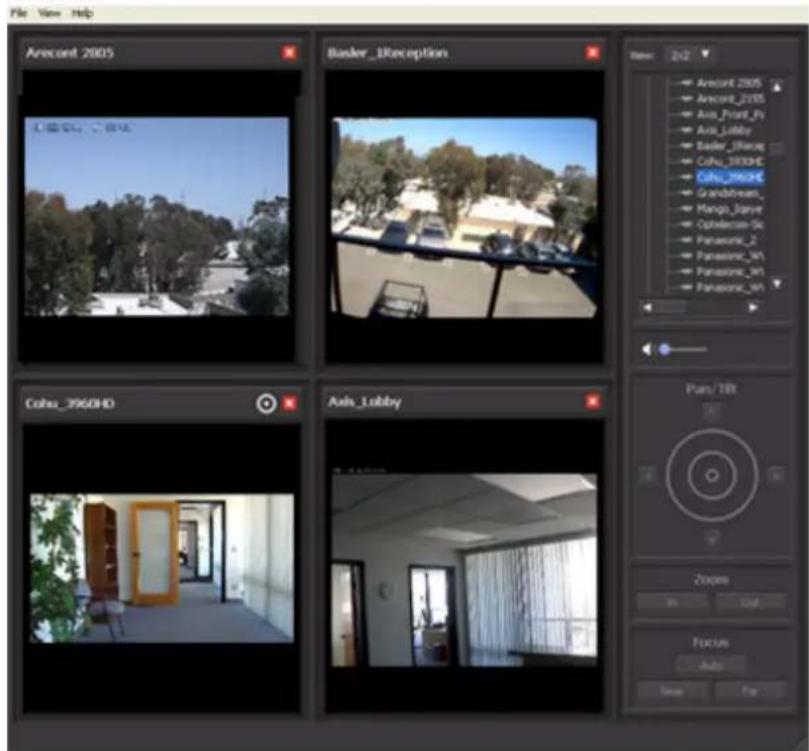This screenshot has width=809, height=751.
Task: Click the end of the volume slider track
Action: [x=705, y=350]
